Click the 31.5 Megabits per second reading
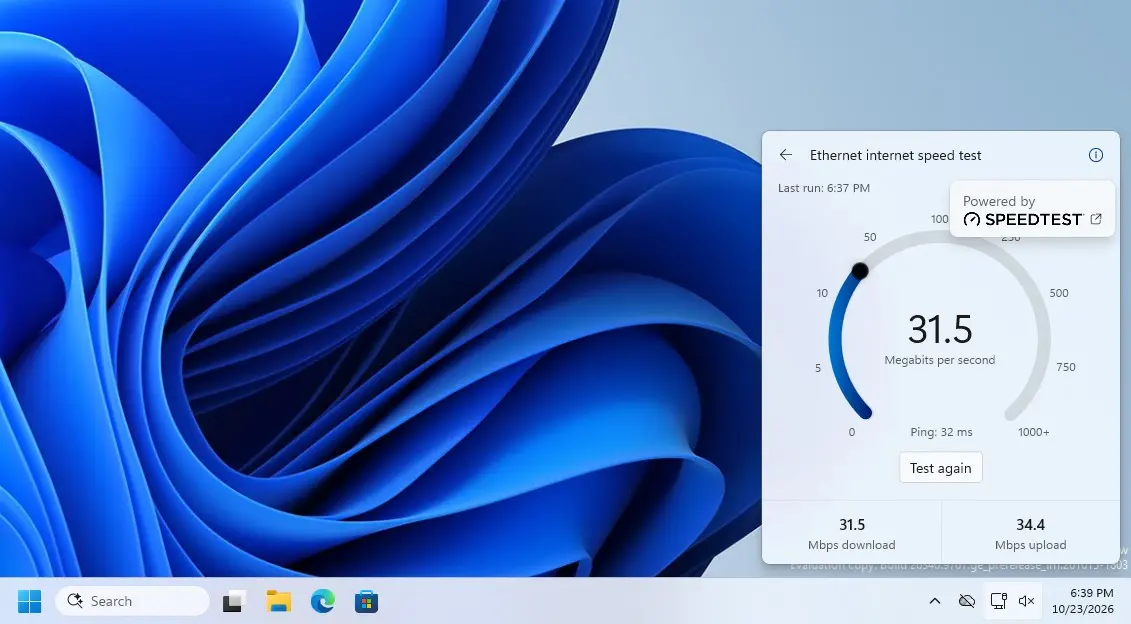Viewport: 1131px width, 624px height. point(940,329)
